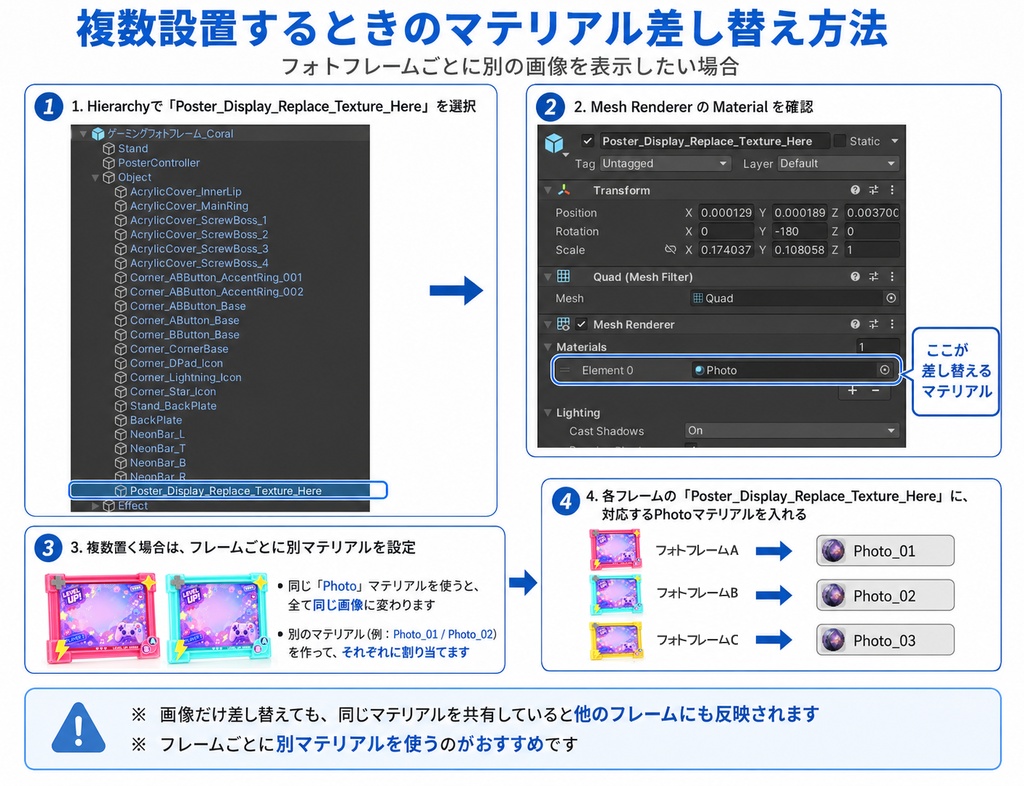Toggle constrained proportions link on Scale
1024x786 pixels.
(x=670, y=249)
